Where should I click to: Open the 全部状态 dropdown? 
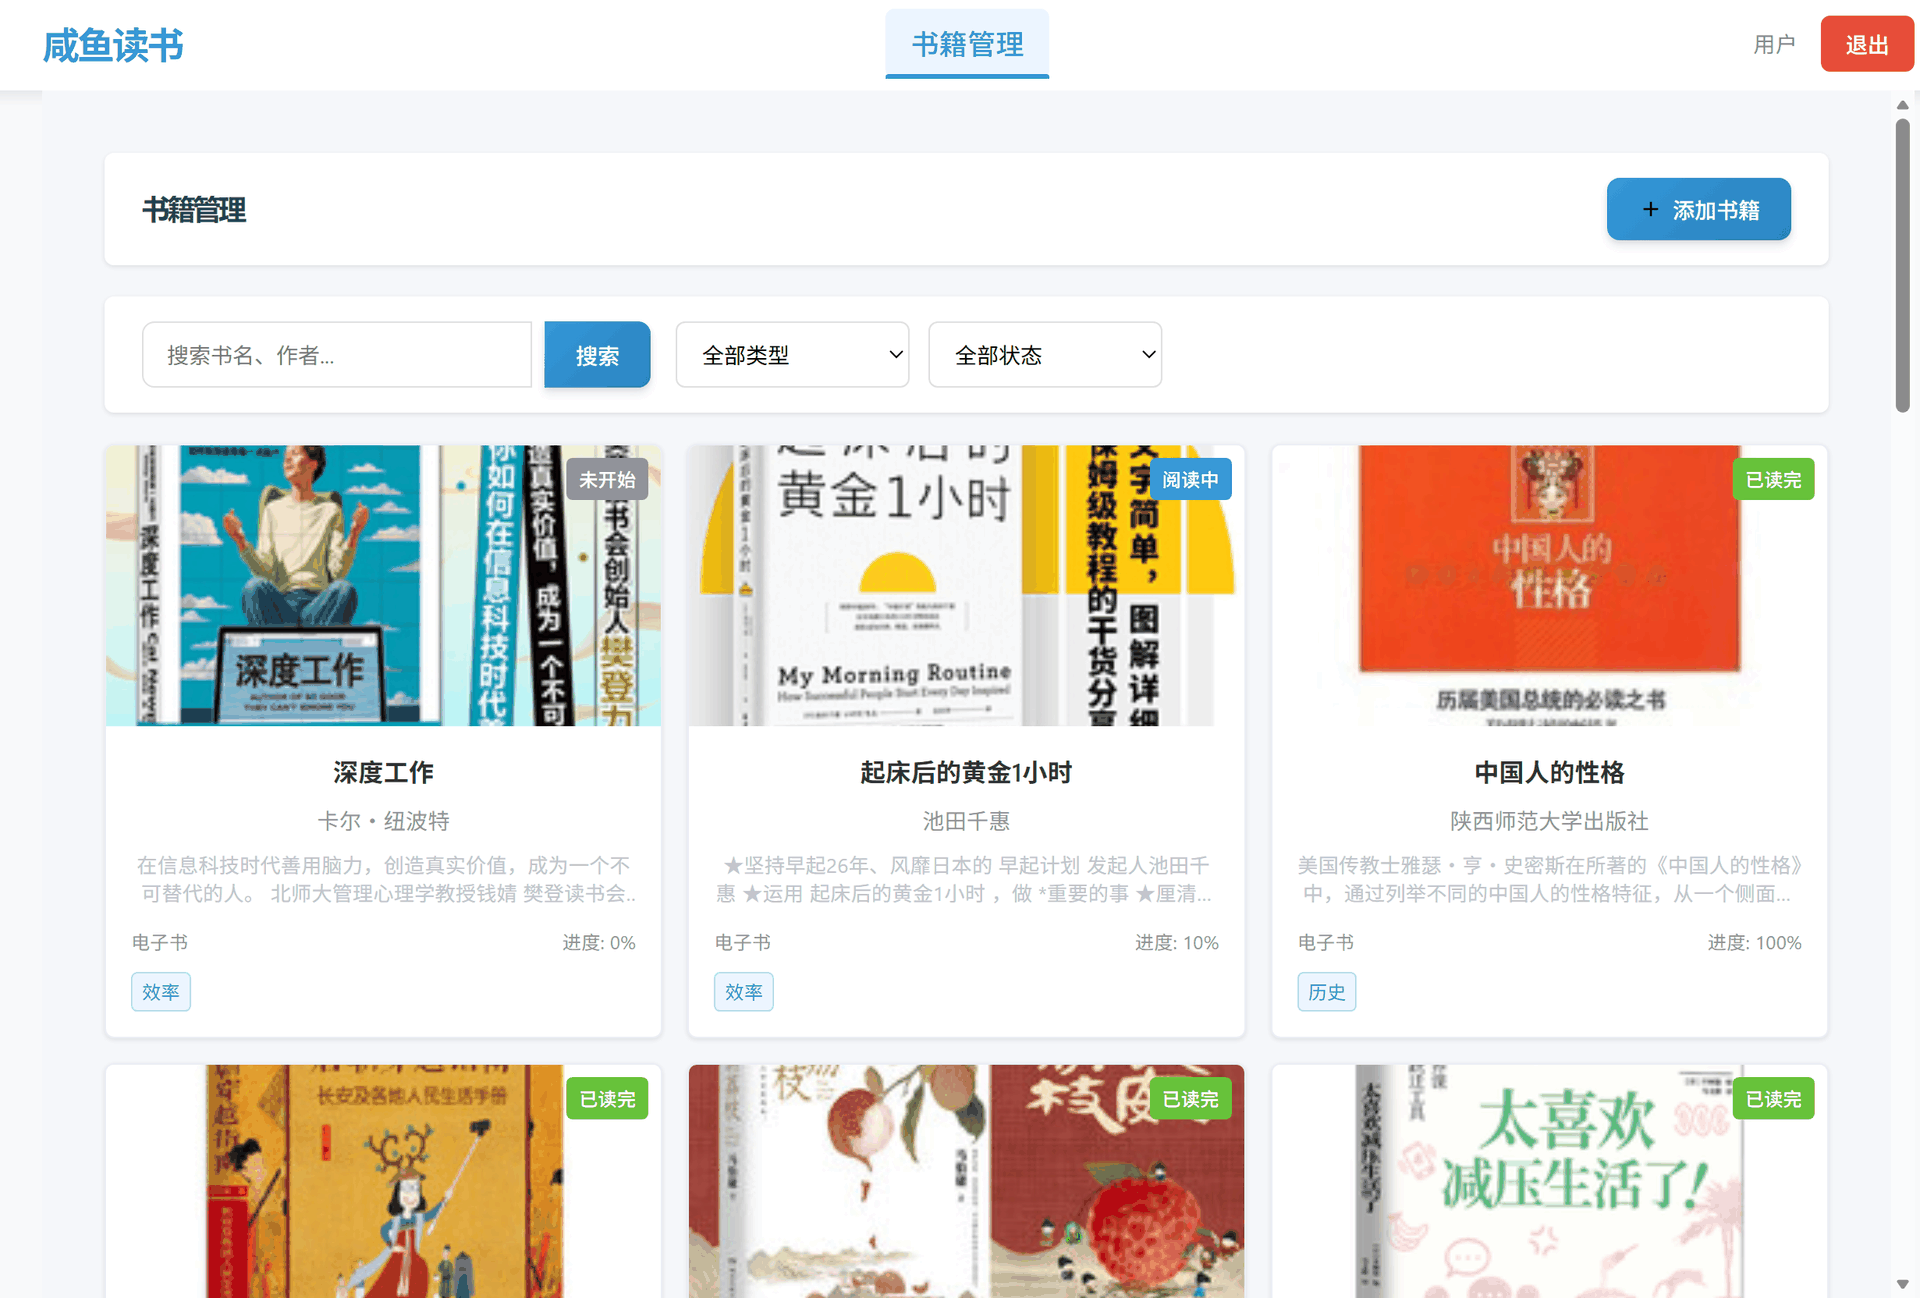1044,354
